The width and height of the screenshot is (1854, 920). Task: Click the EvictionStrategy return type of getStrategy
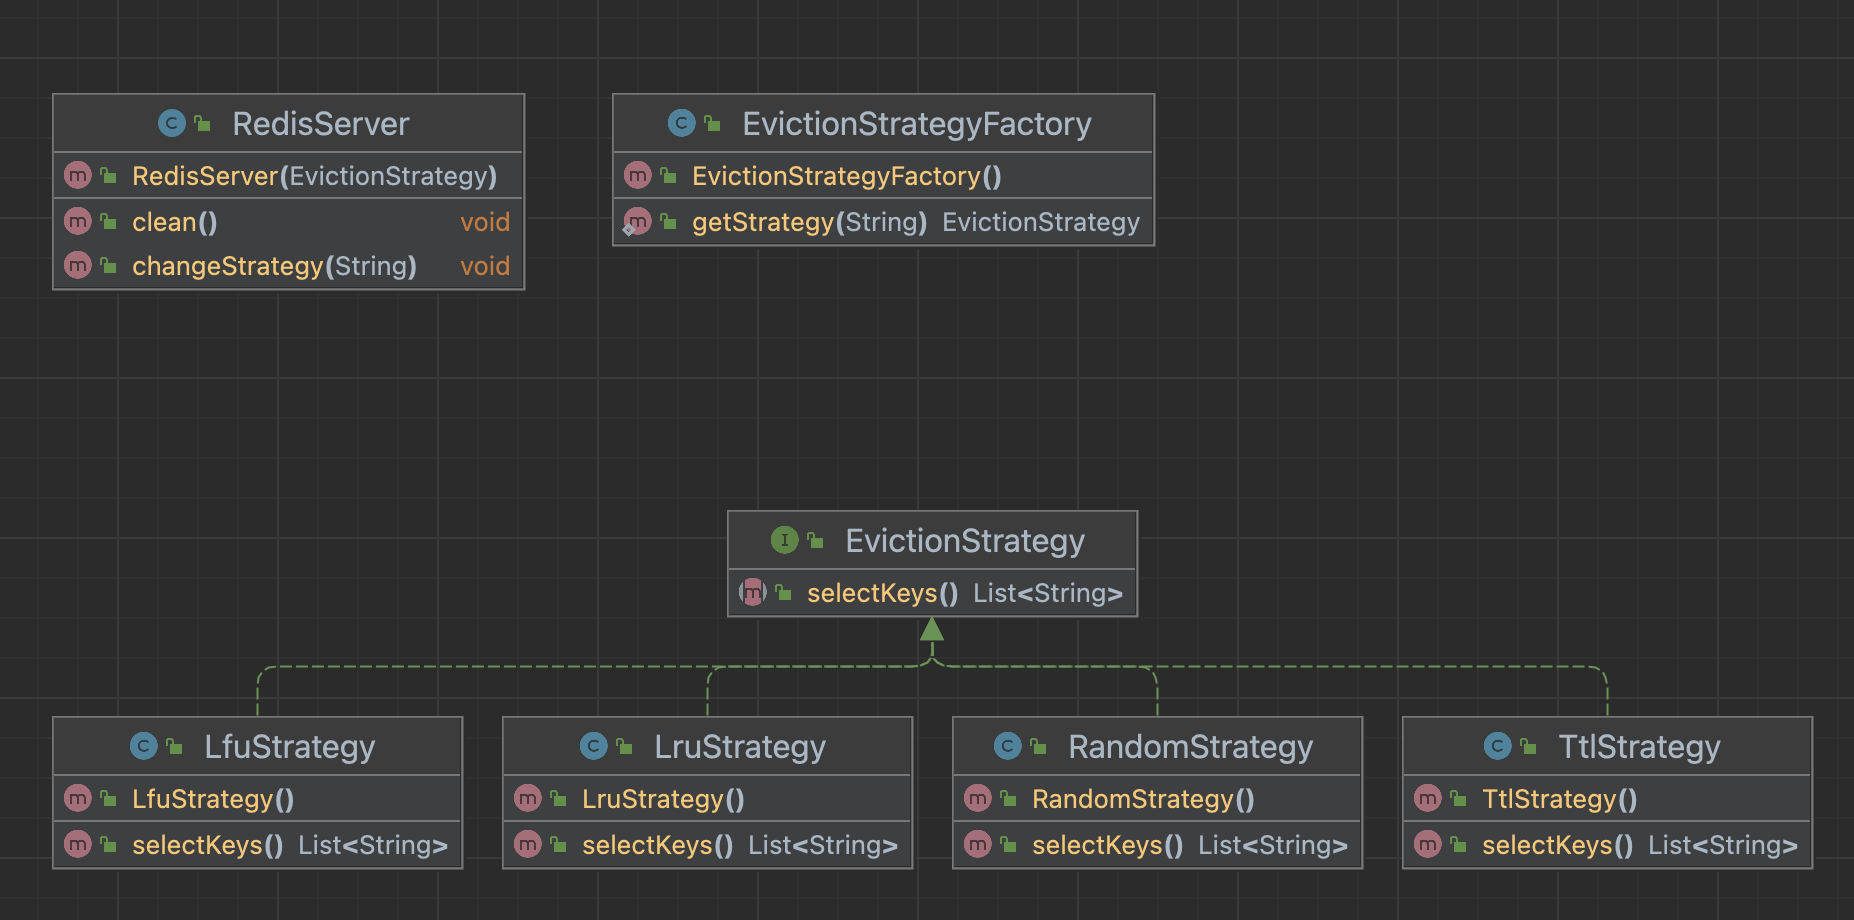[x=1041, y=222]
